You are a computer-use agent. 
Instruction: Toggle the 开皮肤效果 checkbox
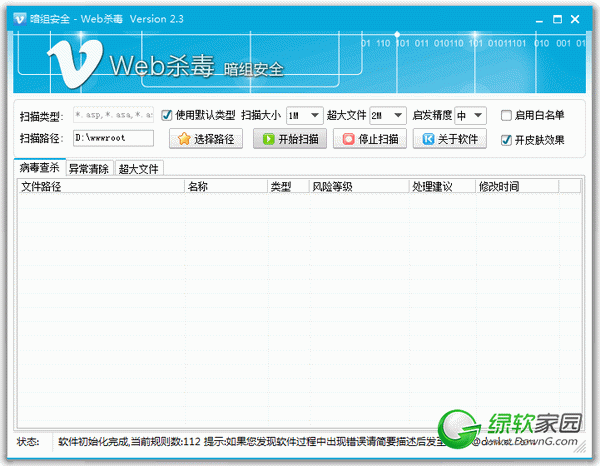[x=506, y=140]
